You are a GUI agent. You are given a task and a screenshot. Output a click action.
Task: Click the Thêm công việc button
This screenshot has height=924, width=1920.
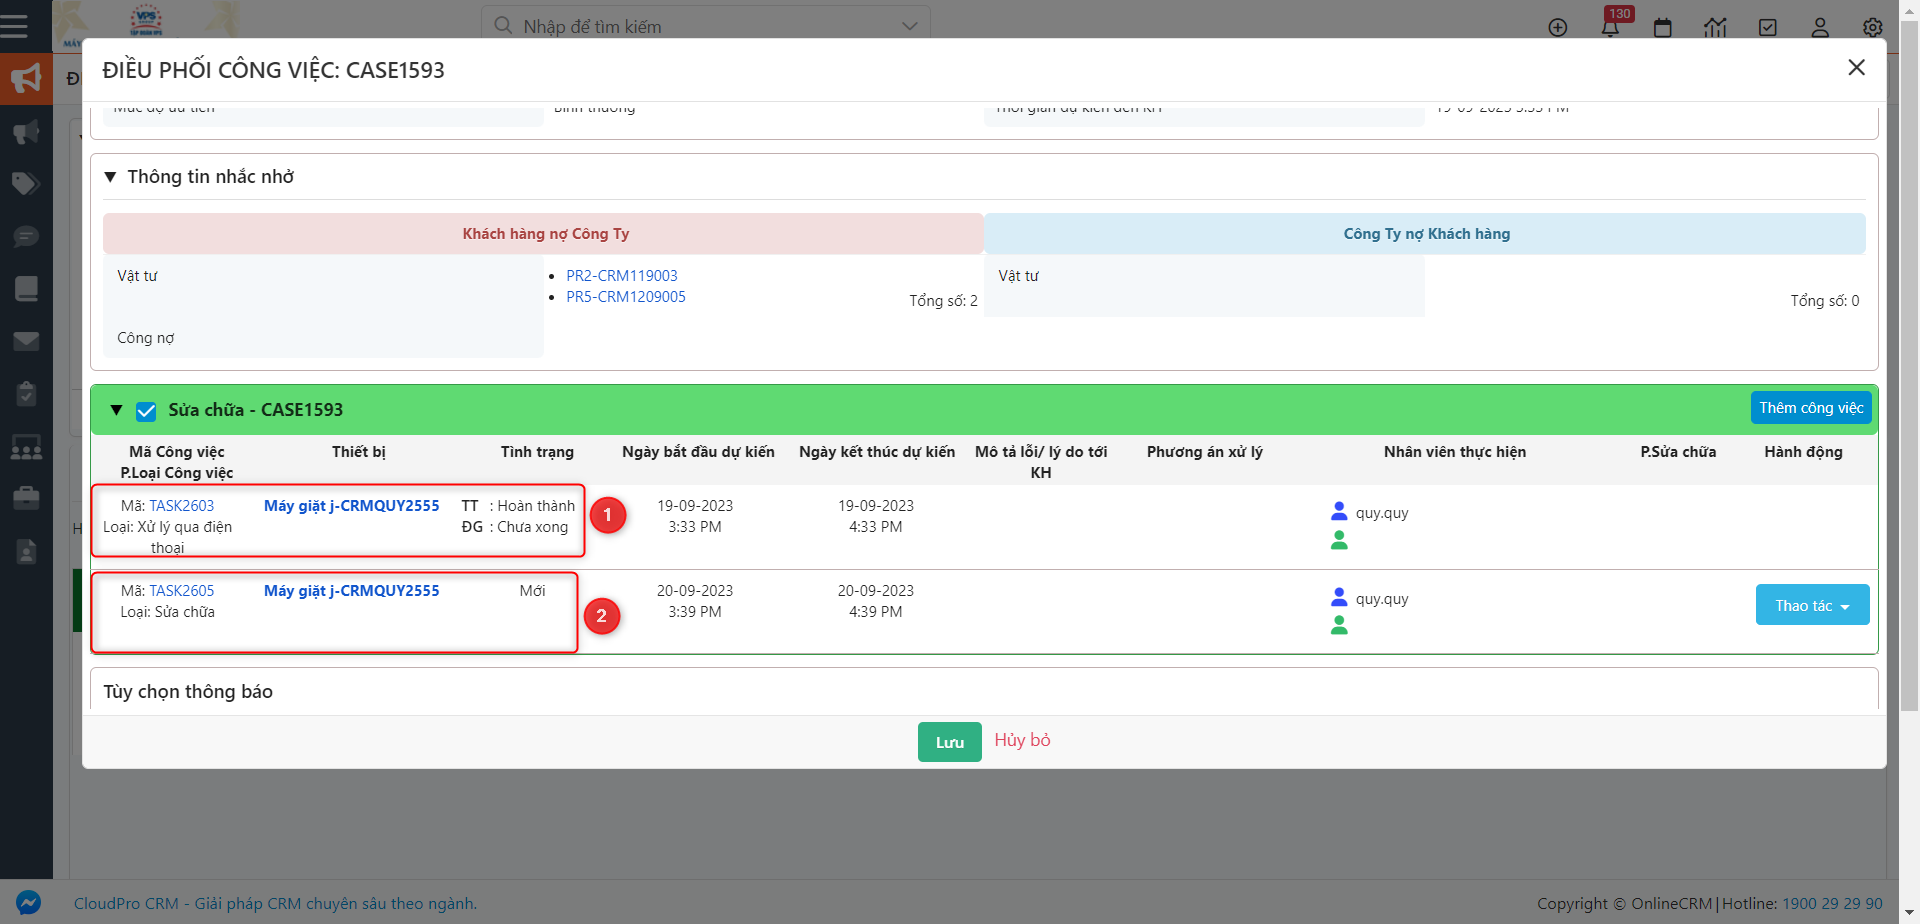click(x=1811, y=408)
